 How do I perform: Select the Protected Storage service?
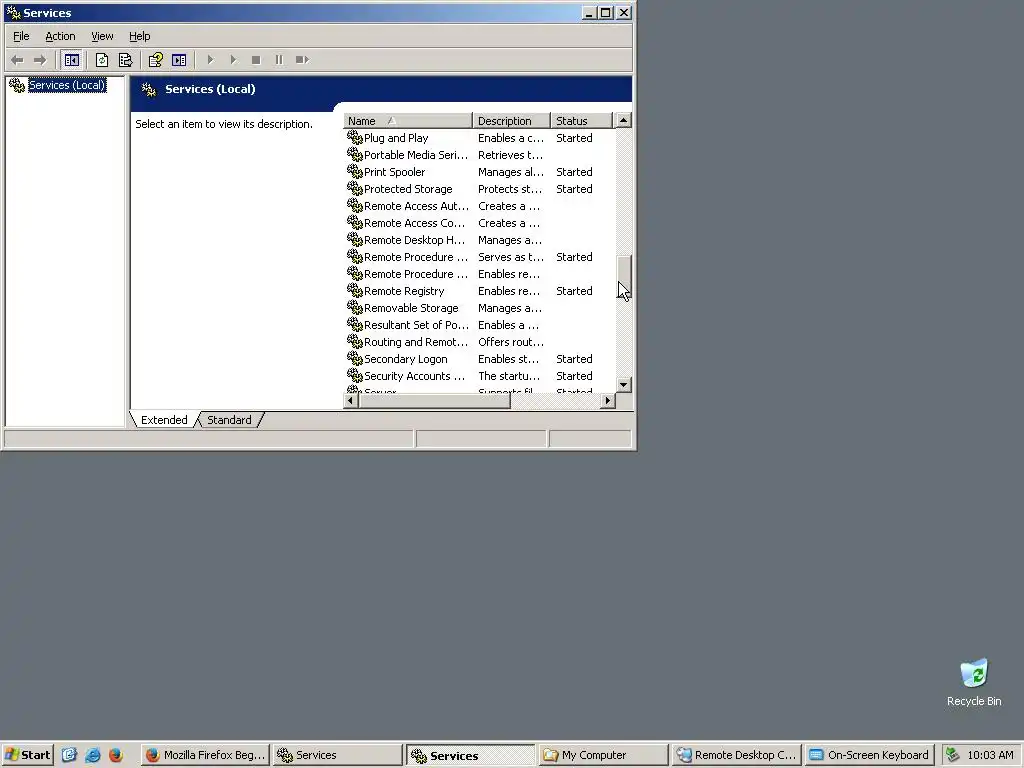pyautogui.click(x=408, y=189)
